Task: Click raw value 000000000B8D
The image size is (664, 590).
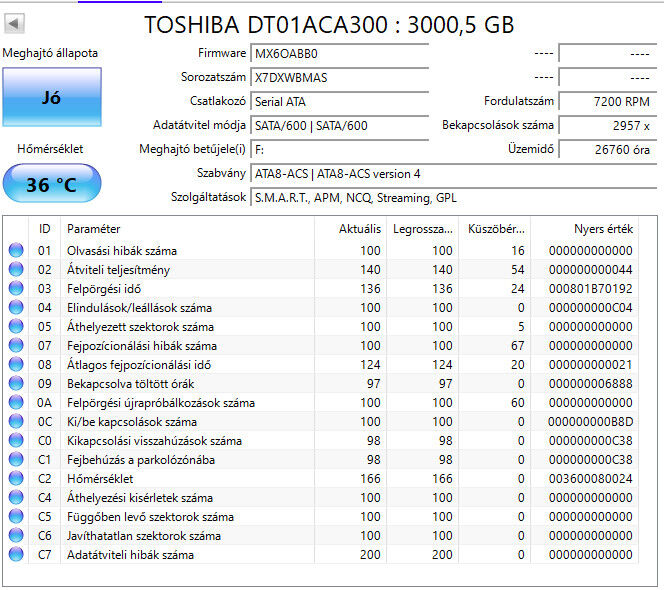Action: click(590, 422)
